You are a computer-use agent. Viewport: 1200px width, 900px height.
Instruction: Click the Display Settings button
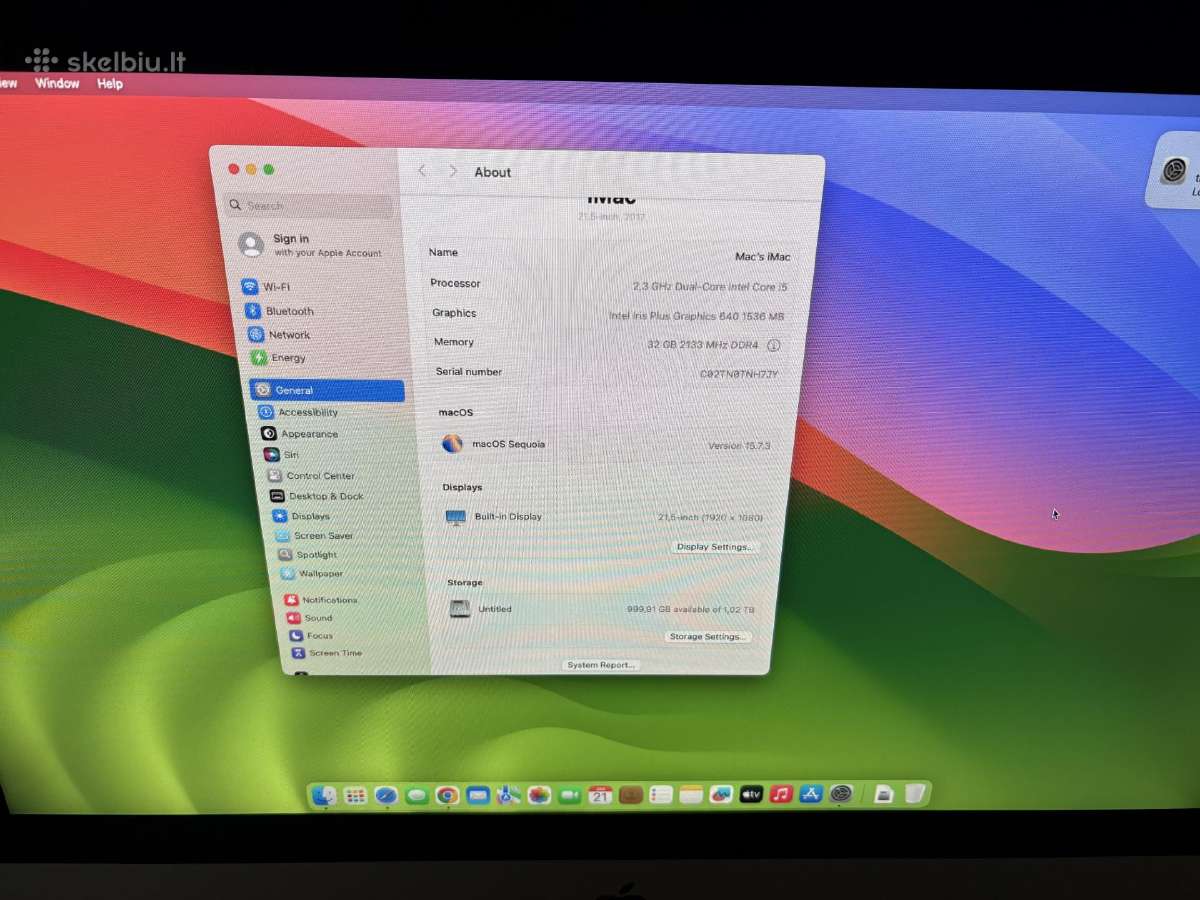point(714,547)
